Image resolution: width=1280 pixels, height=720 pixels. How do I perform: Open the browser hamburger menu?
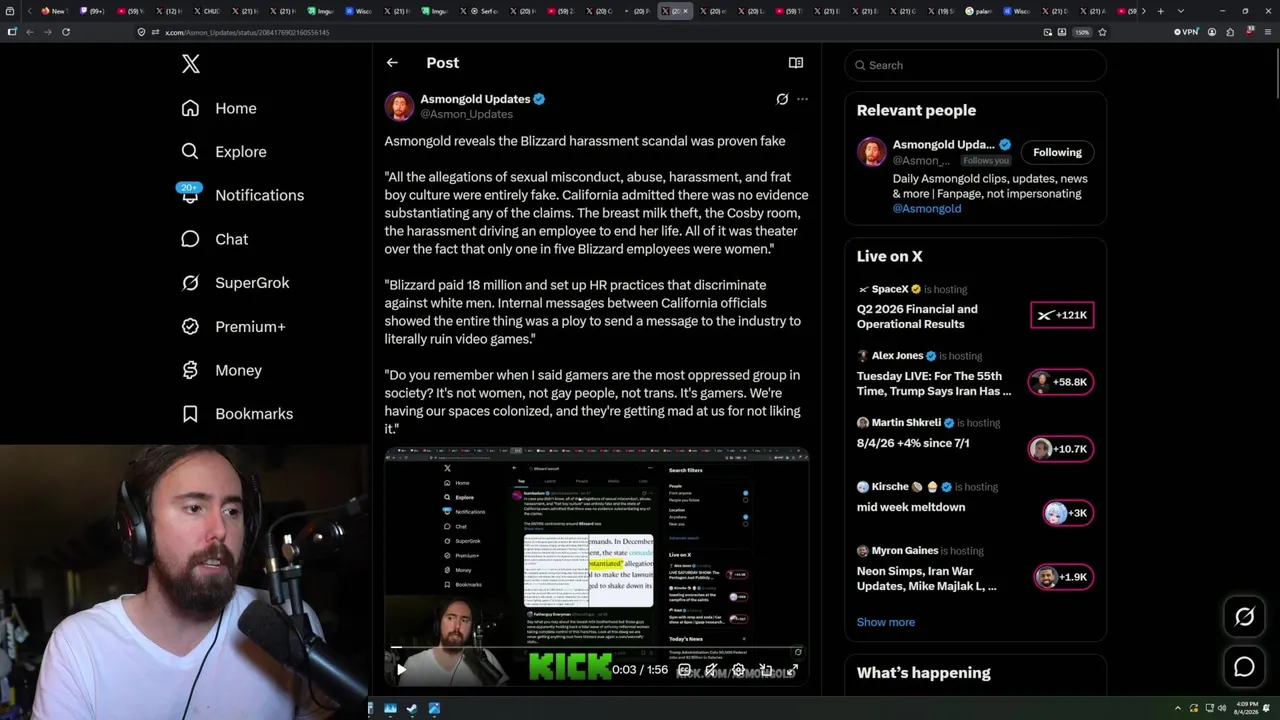(1266, 32)
